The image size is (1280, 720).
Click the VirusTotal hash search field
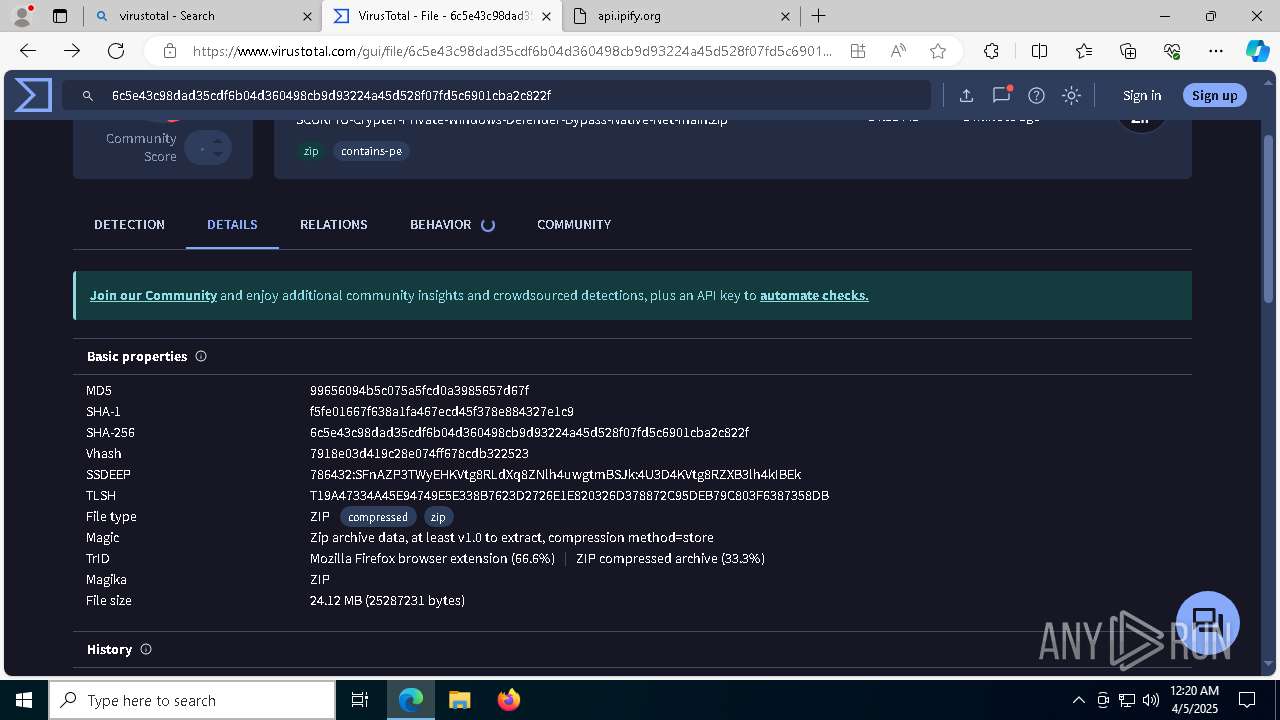click(496, 95)
